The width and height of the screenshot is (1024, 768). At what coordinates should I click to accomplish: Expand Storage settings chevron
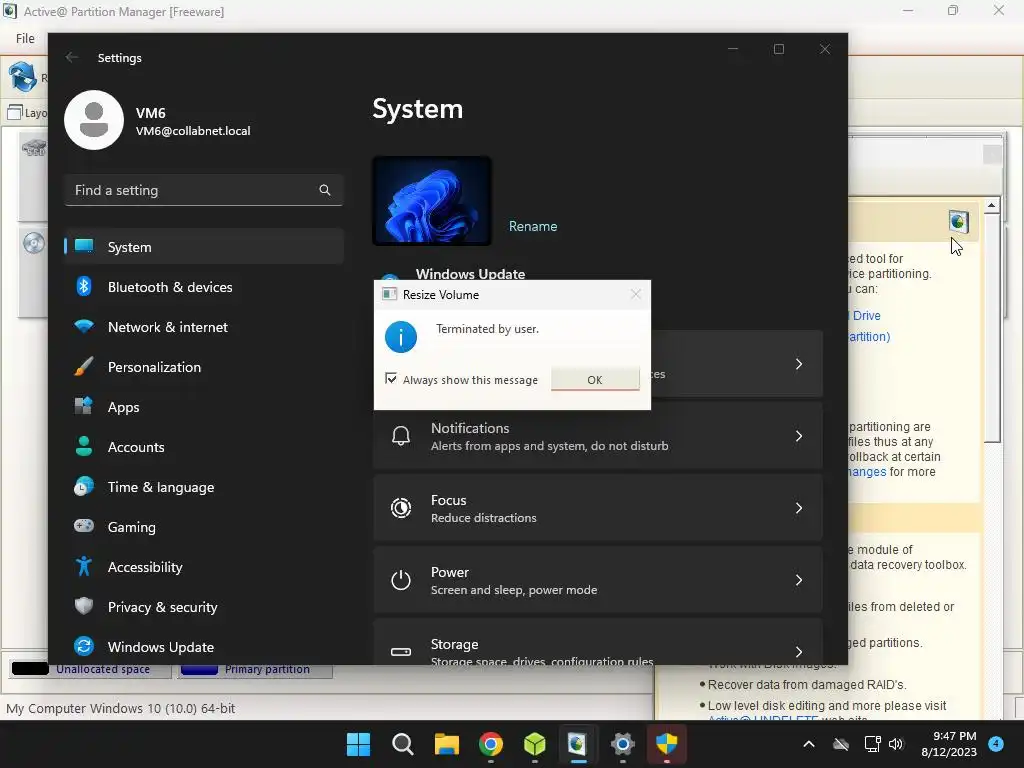[799, 651]
